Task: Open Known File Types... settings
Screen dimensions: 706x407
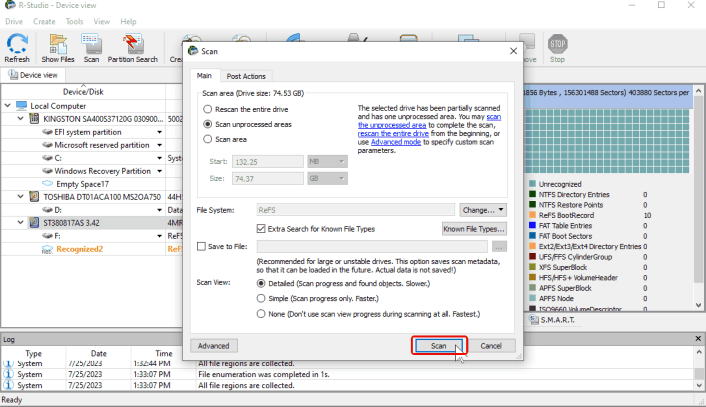Action: (474, 229)
